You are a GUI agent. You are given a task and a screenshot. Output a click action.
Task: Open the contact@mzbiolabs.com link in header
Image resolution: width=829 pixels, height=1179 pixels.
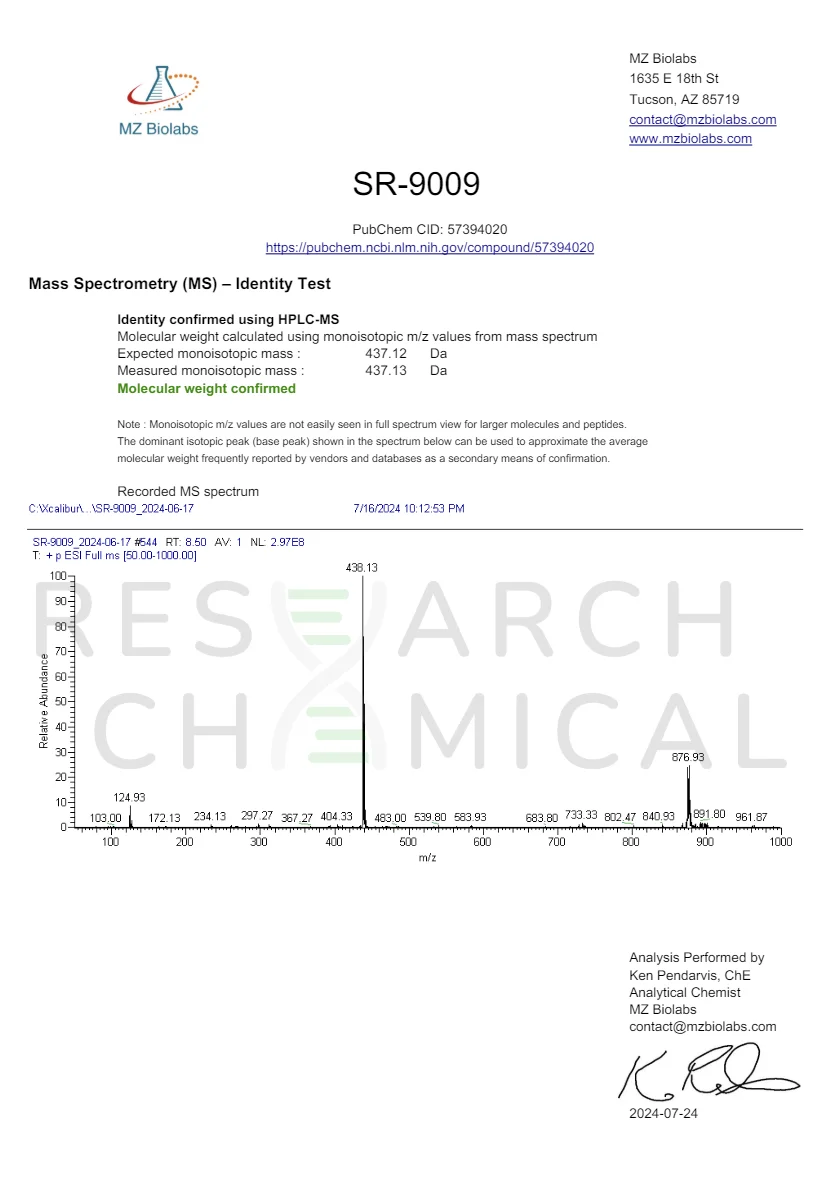coord(702,120)
